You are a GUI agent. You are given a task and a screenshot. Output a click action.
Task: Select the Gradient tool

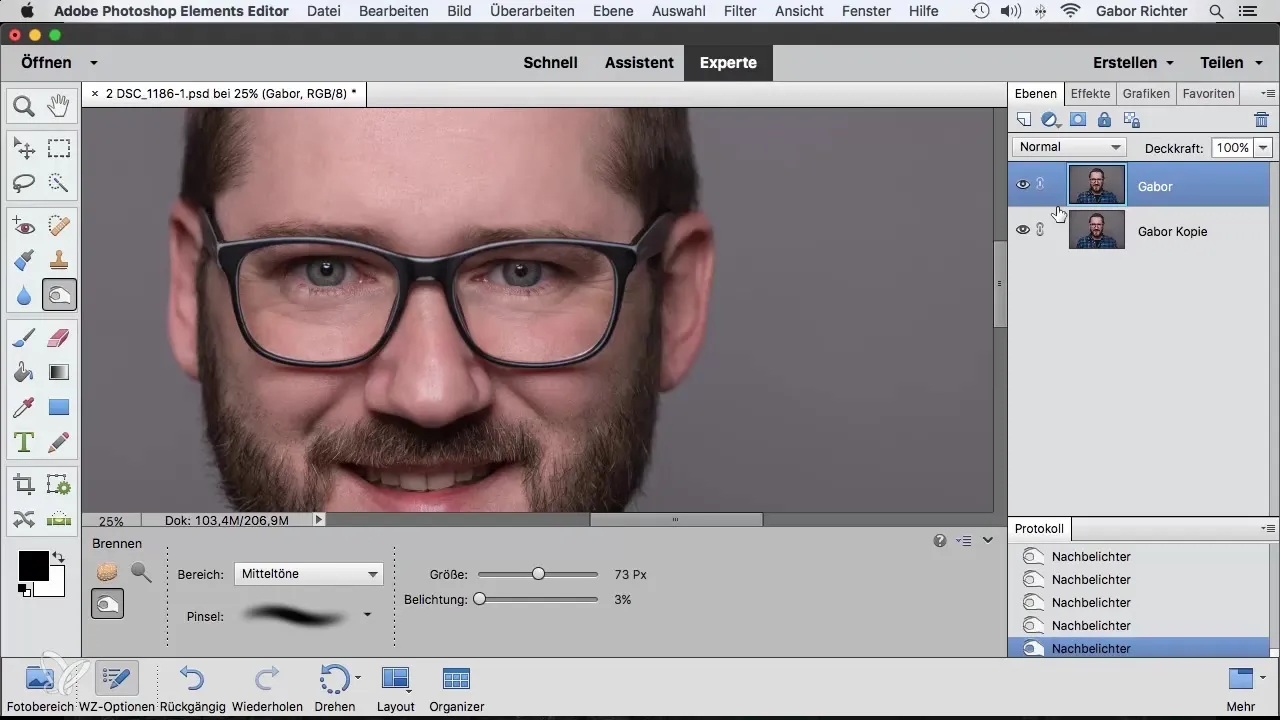coord(59,373)
